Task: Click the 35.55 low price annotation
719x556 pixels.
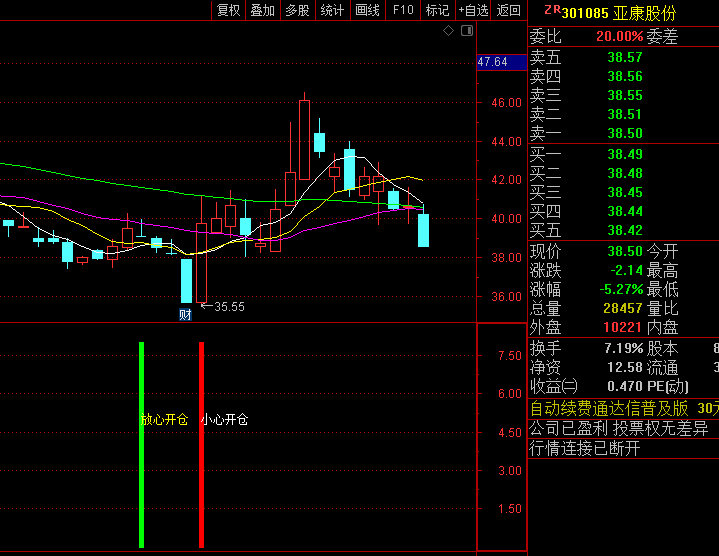Action: click(x=224, y=307)
